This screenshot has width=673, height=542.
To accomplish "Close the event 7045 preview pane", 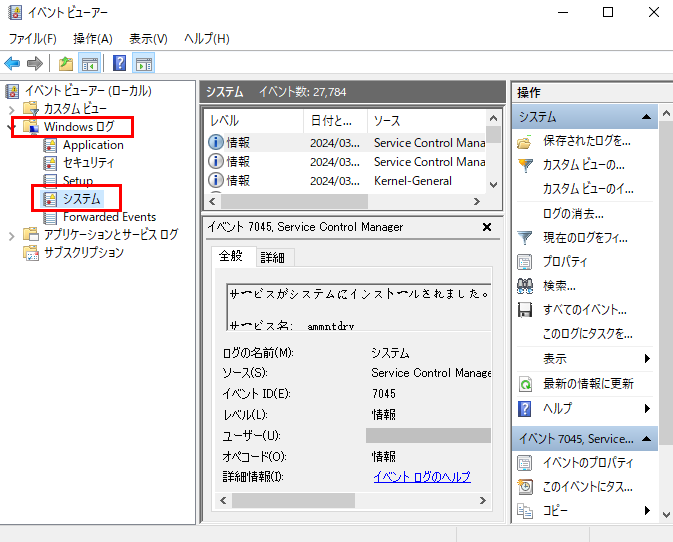I will point(487,227).
